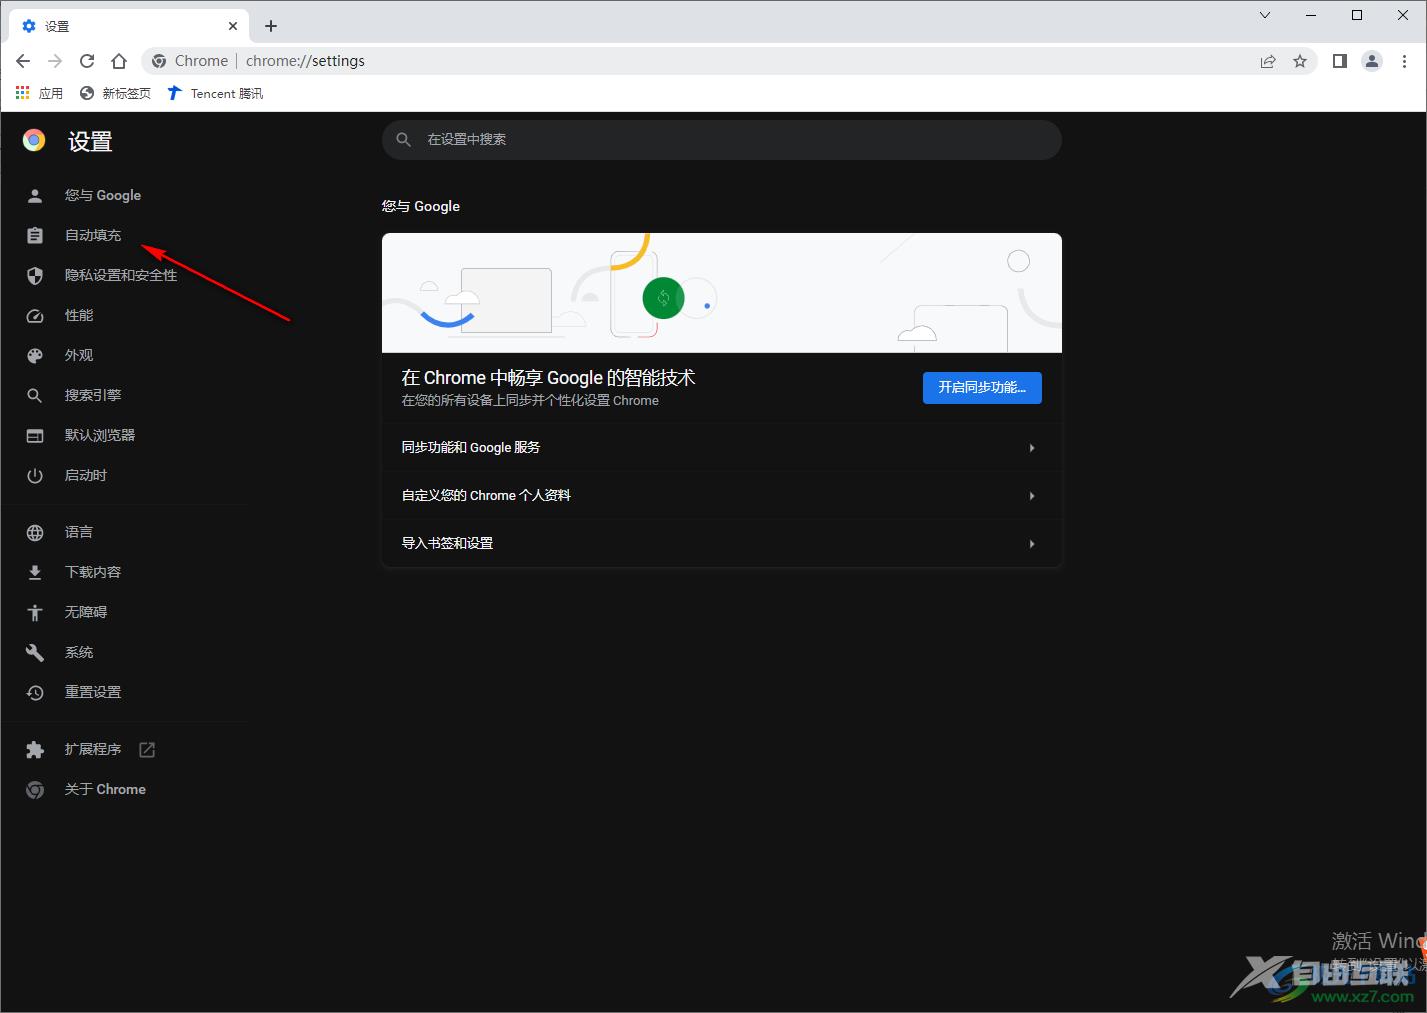Click the forward navigation arrow

pyautogui.click(x=55, y=61)
